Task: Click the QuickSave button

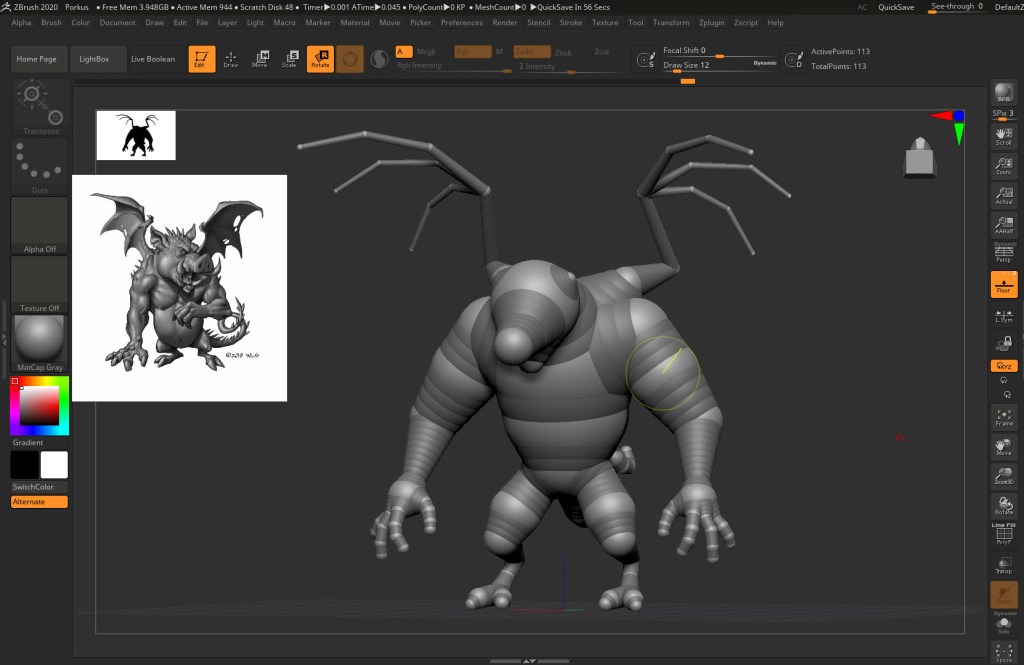Action: click(x=896, y=7)
